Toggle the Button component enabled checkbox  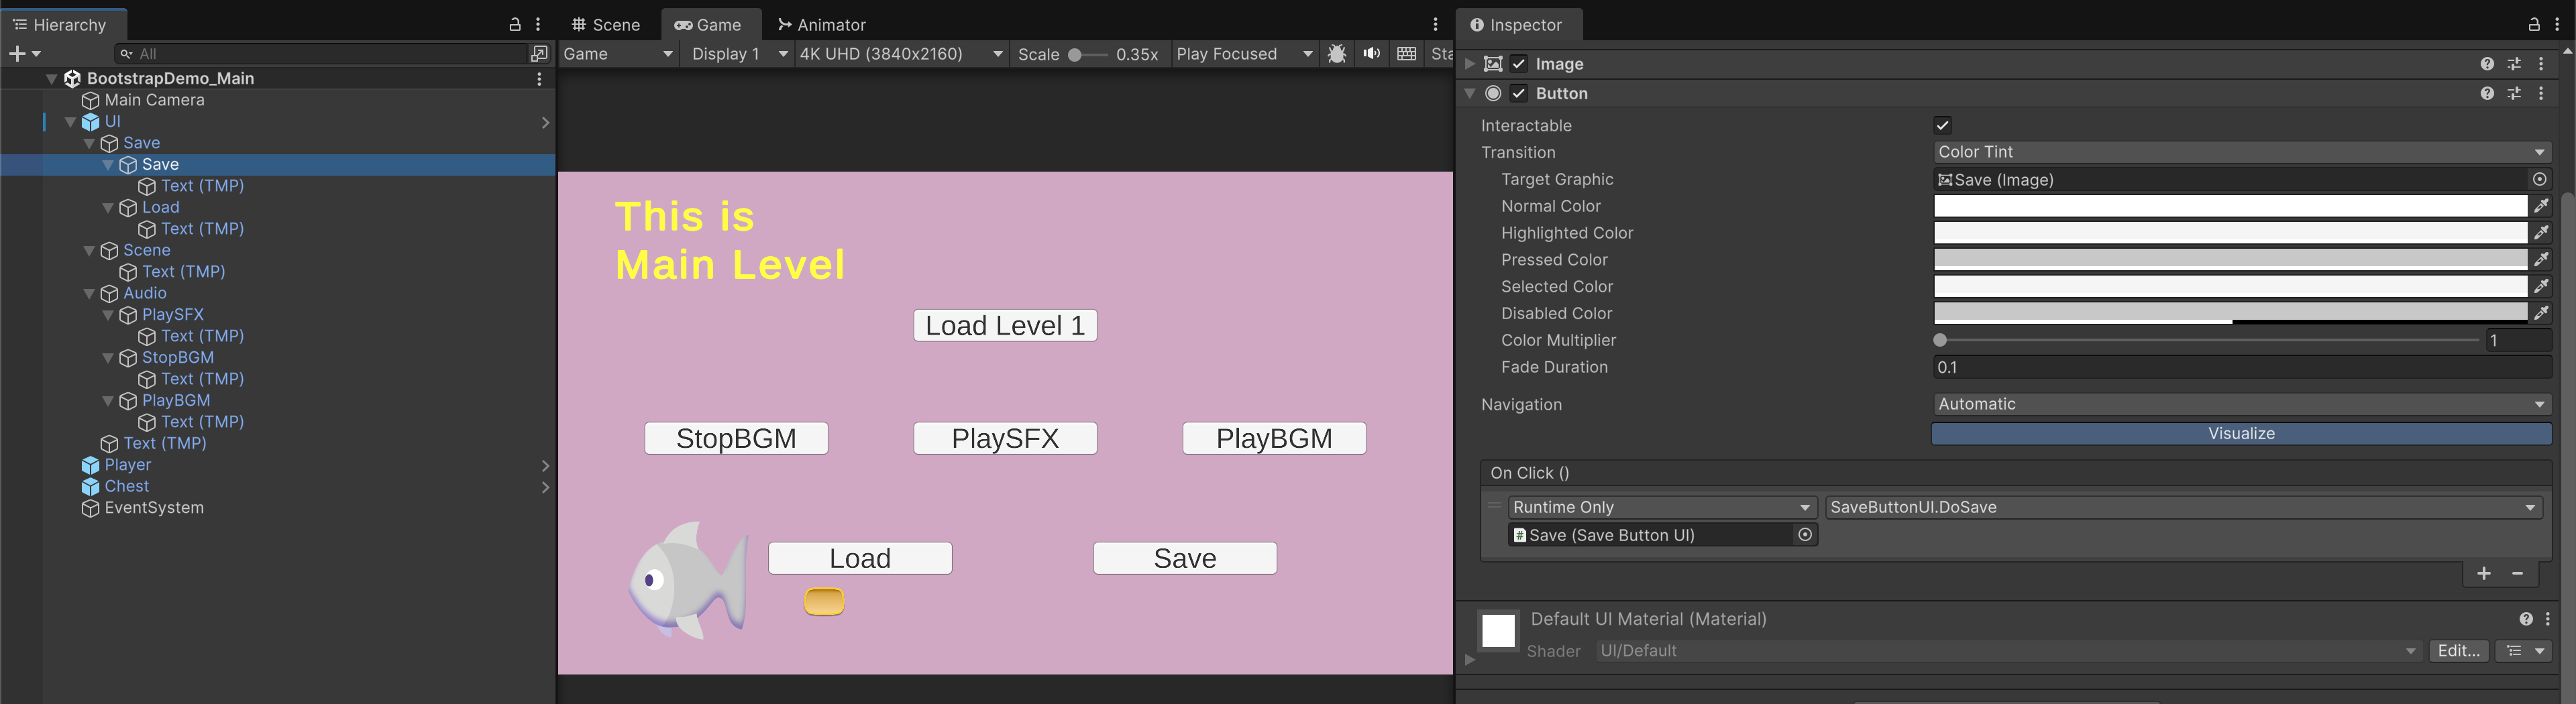pyautogui.click(x=1519, y=93)
